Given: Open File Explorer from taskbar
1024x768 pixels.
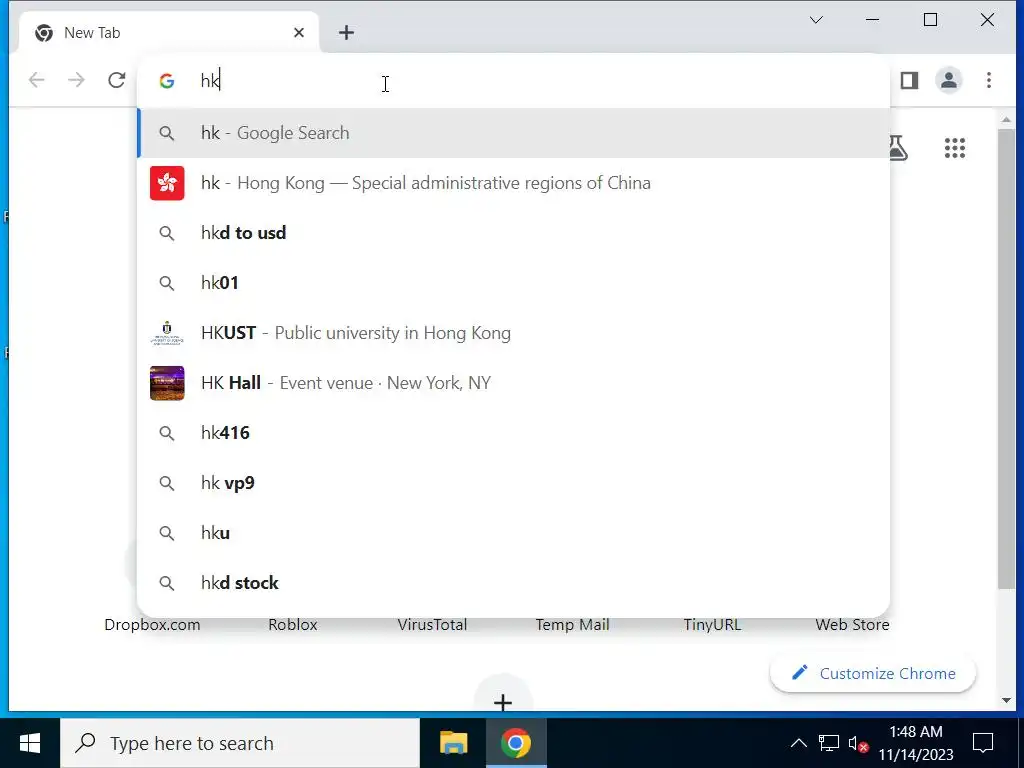Looking at the screenshot, I should (x=453, y=743).
